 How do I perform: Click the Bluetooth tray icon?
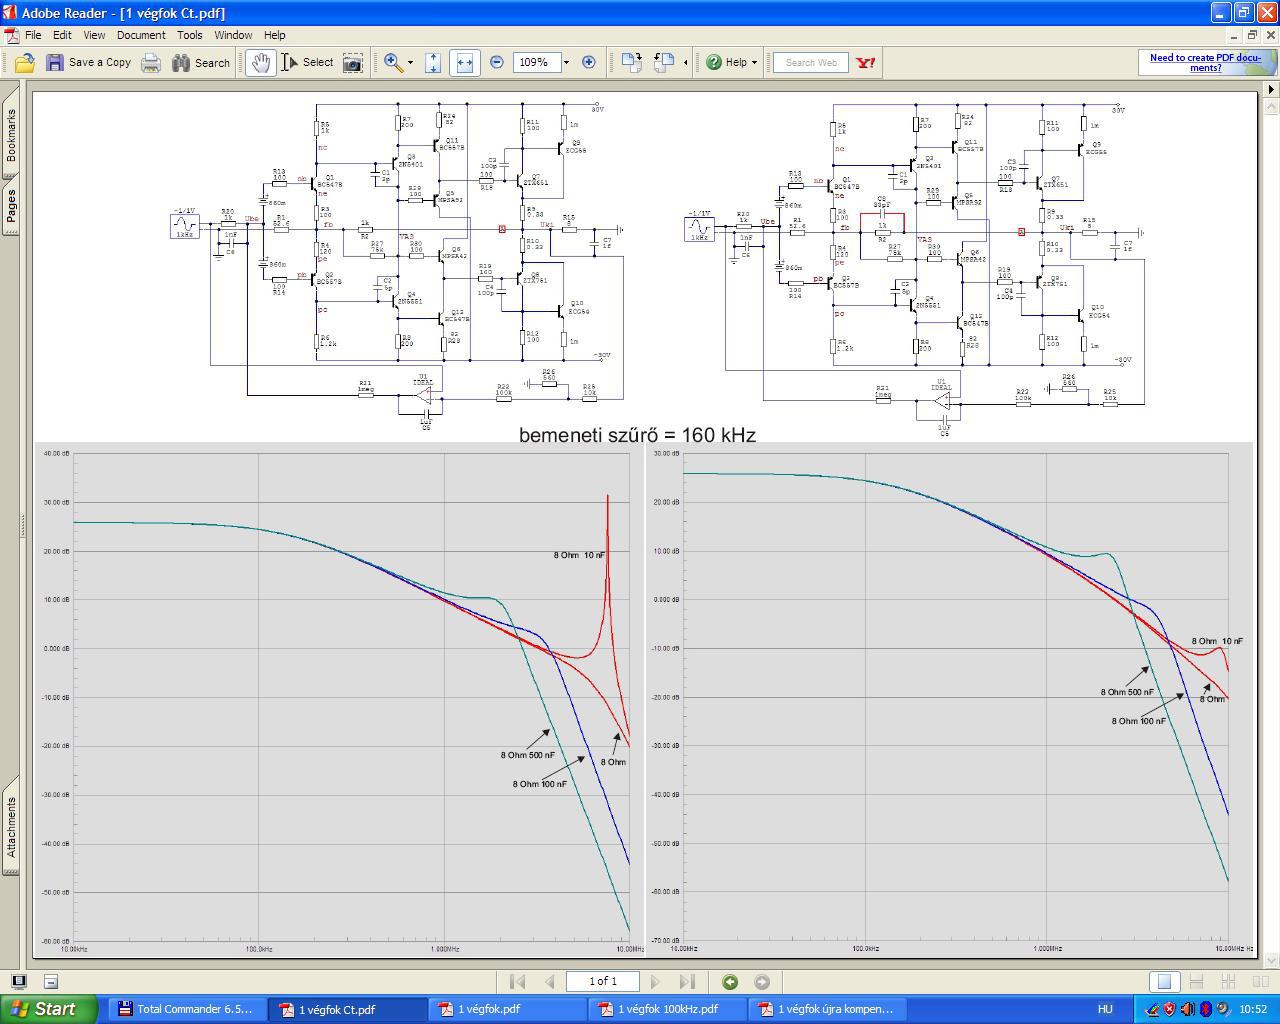click(x=1206, y=1009)
